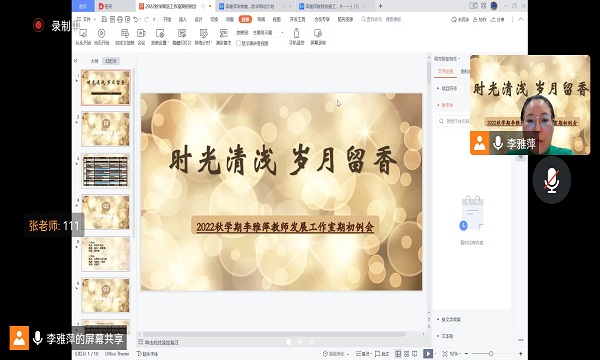Expand the quick access toolbar customize arrow
Viewport: 600px width, 360px height.
coord(154,19)
